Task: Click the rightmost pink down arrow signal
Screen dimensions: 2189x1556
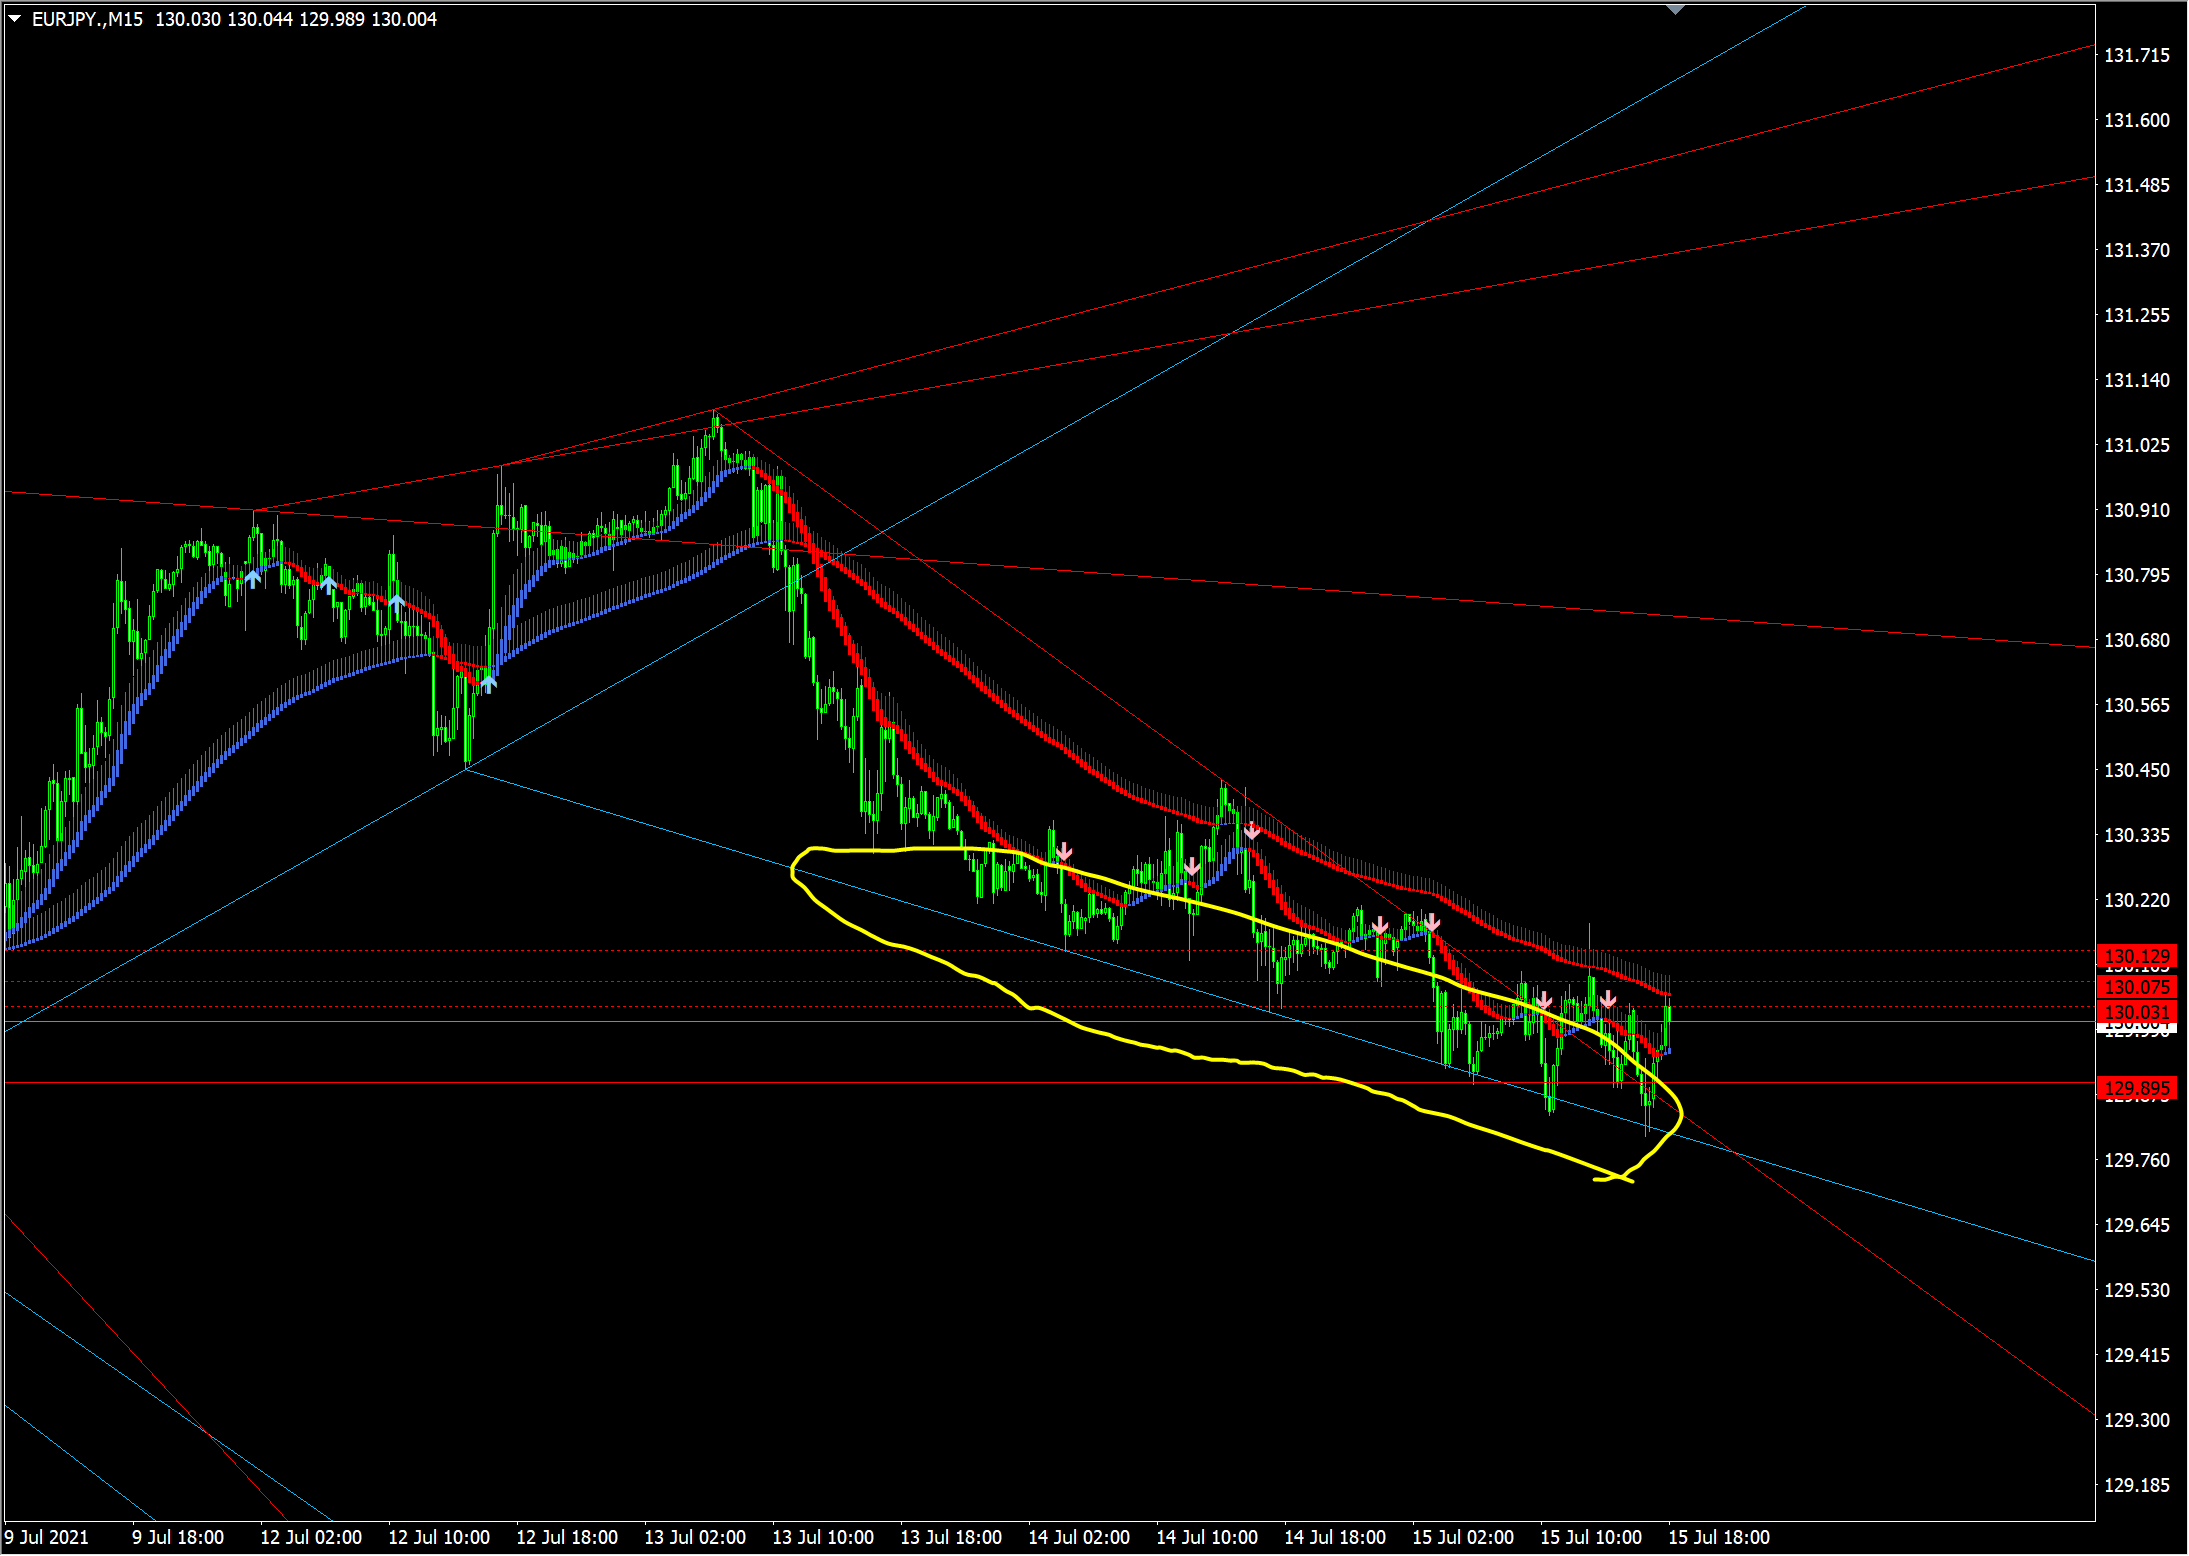Action: [1608, 999]
